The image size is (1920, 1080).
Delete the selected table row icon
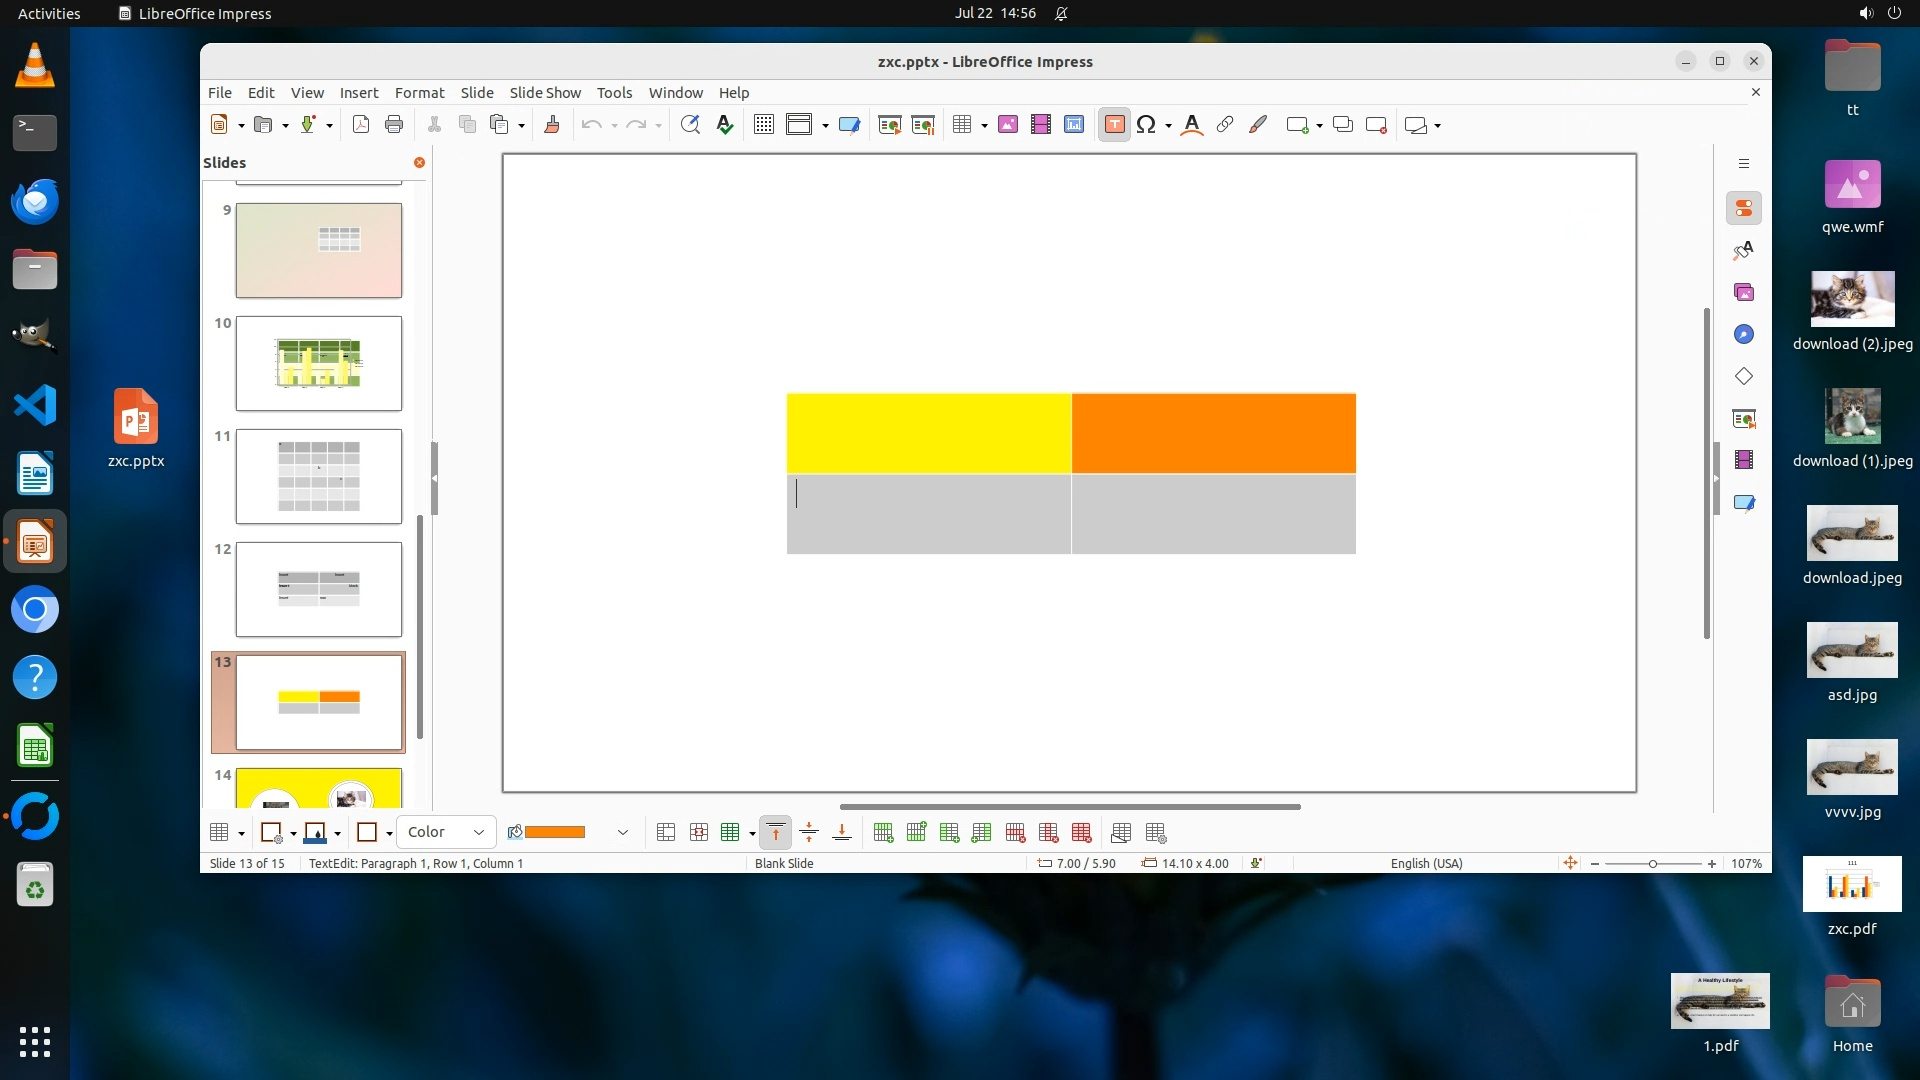[x=1015, y=833]
